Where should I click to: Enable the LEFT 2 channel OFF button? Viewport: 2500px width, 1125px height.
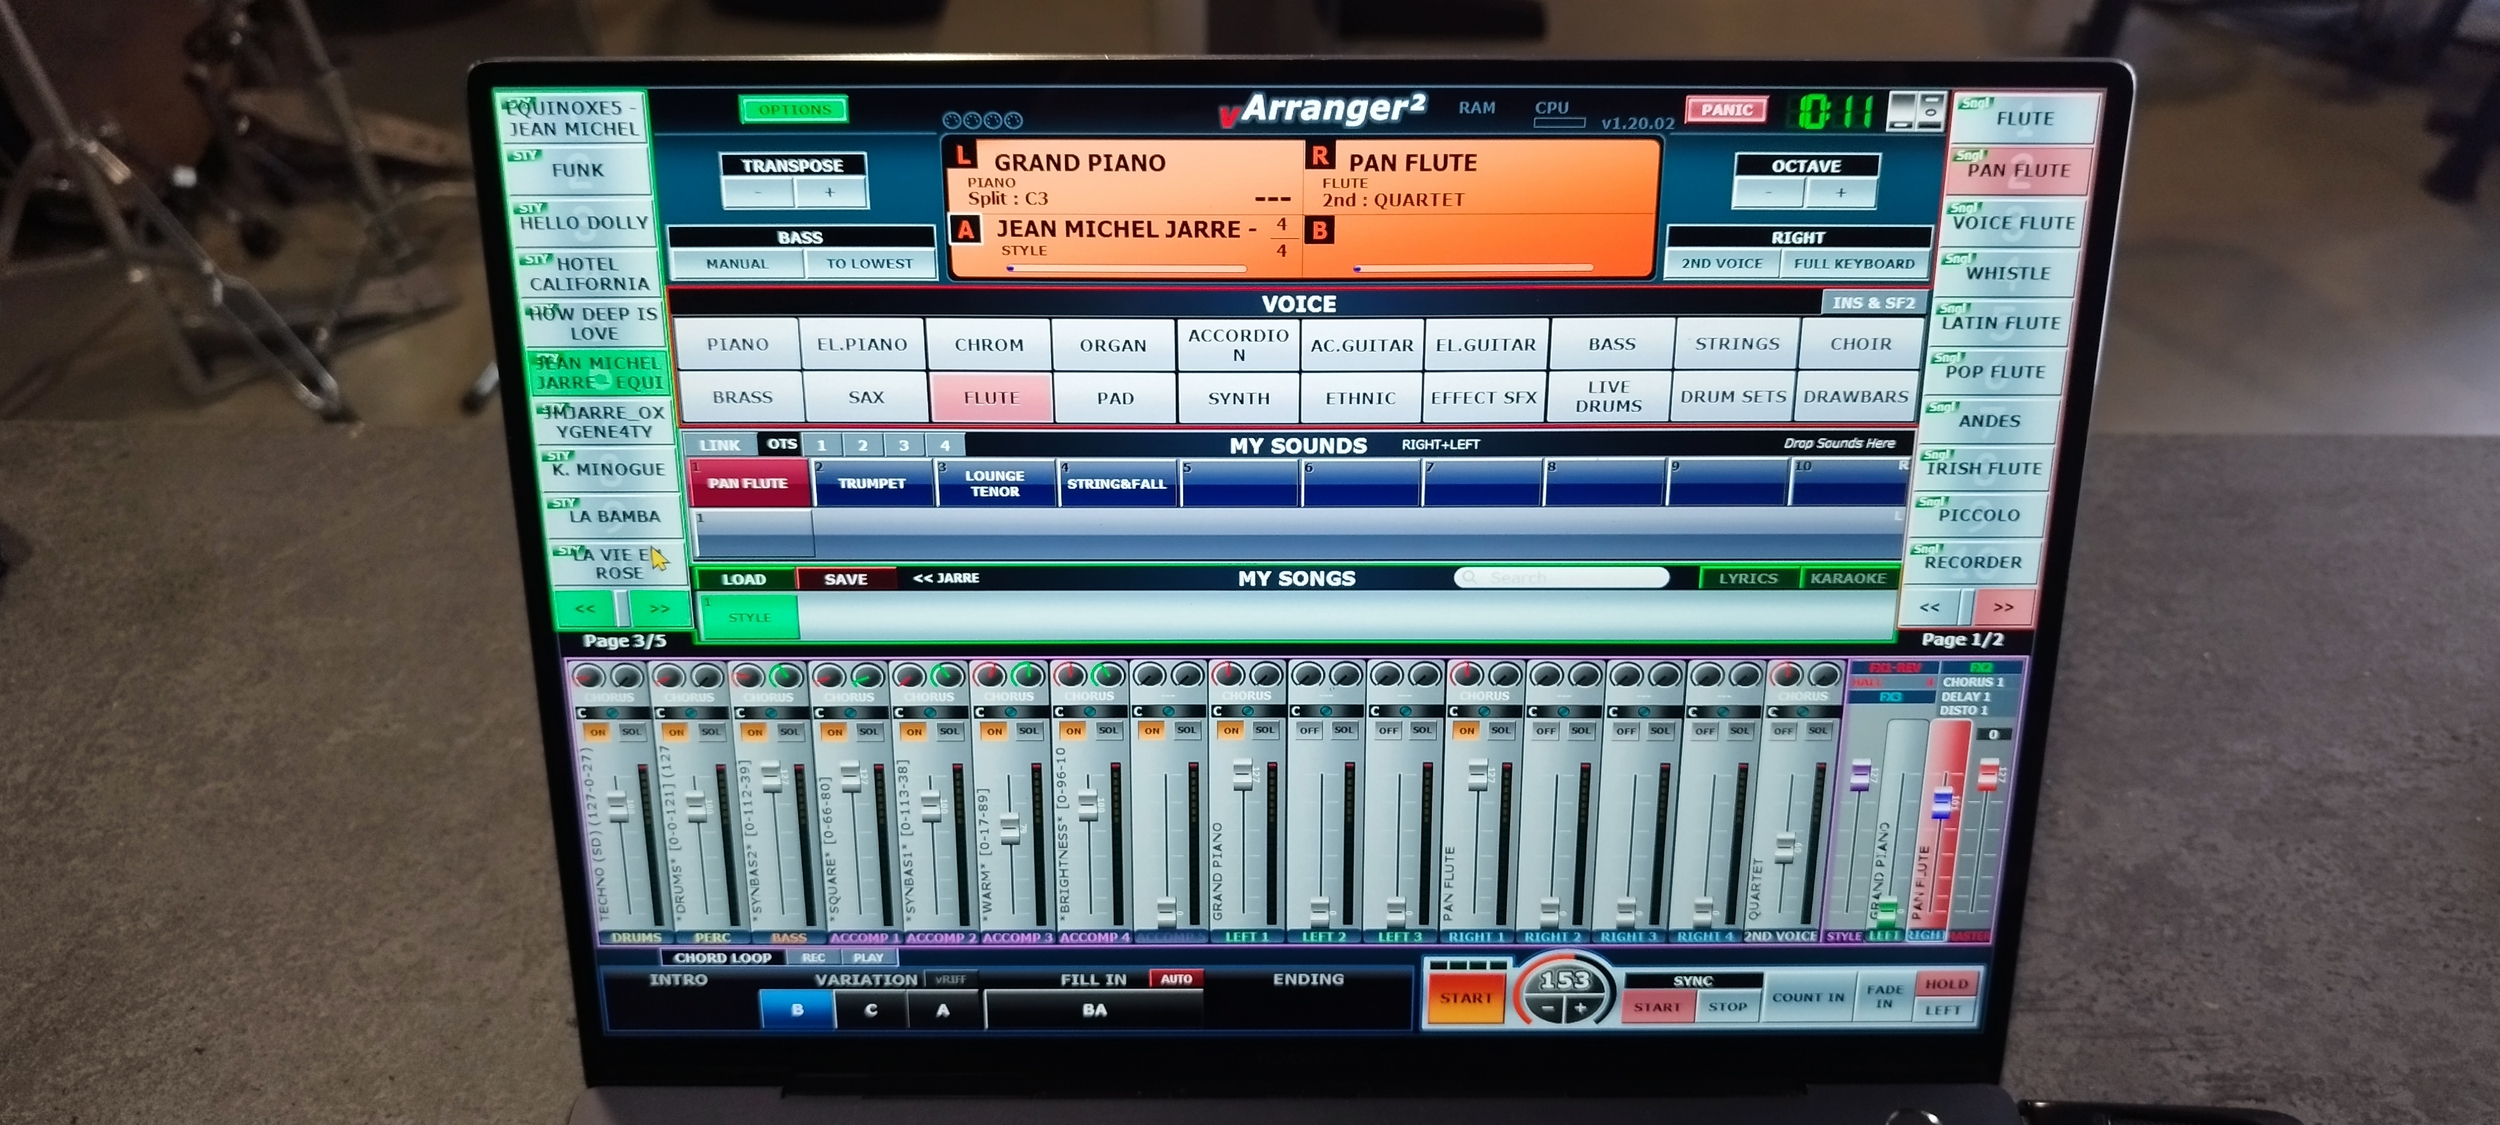[x=1309, y=731]
